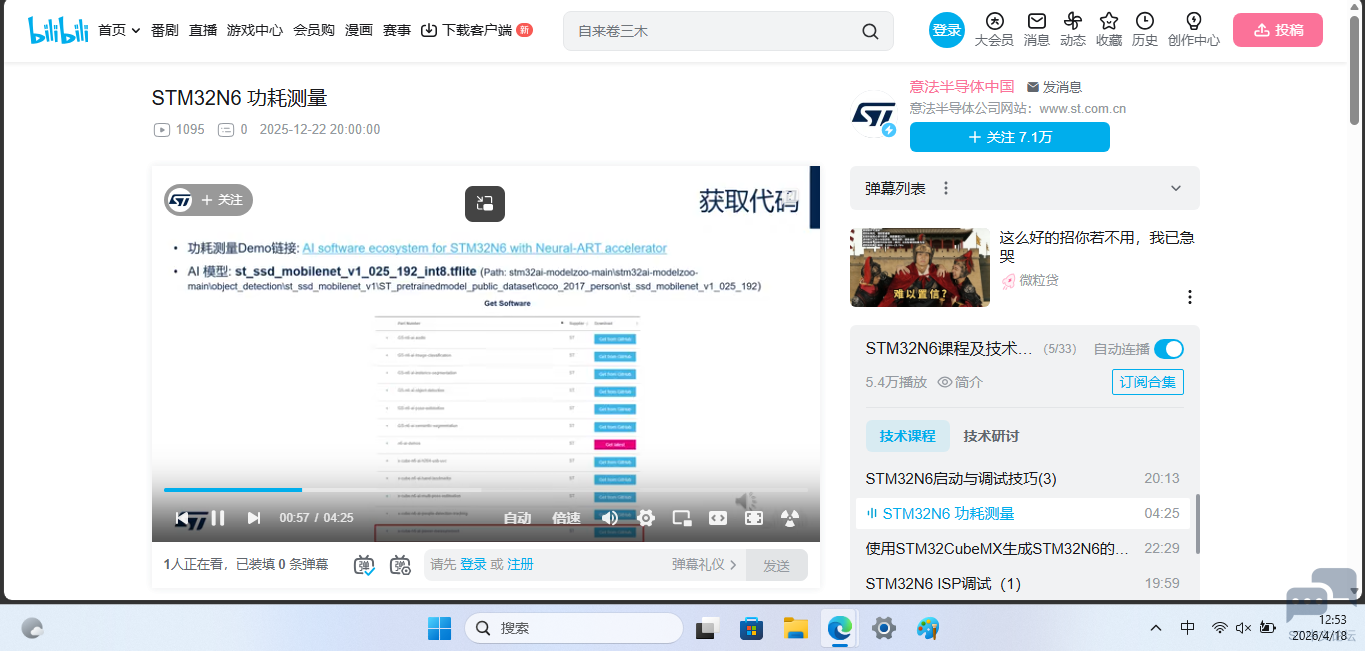This screenshot has height=651, width=1365.
Task: Mute the video volume
Action: (610, 518)
